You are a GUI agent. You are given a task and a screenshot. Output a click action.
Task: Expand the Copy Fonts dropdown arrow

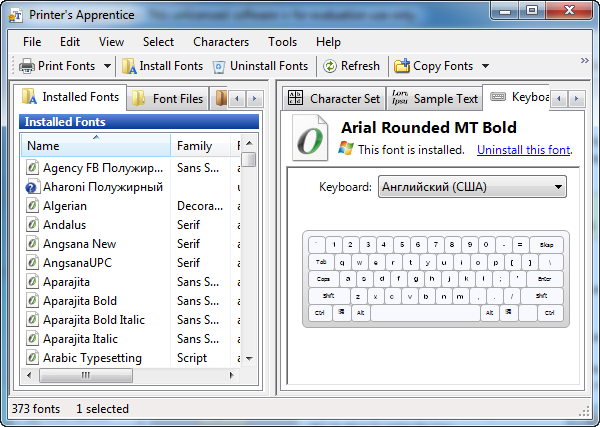485,66
